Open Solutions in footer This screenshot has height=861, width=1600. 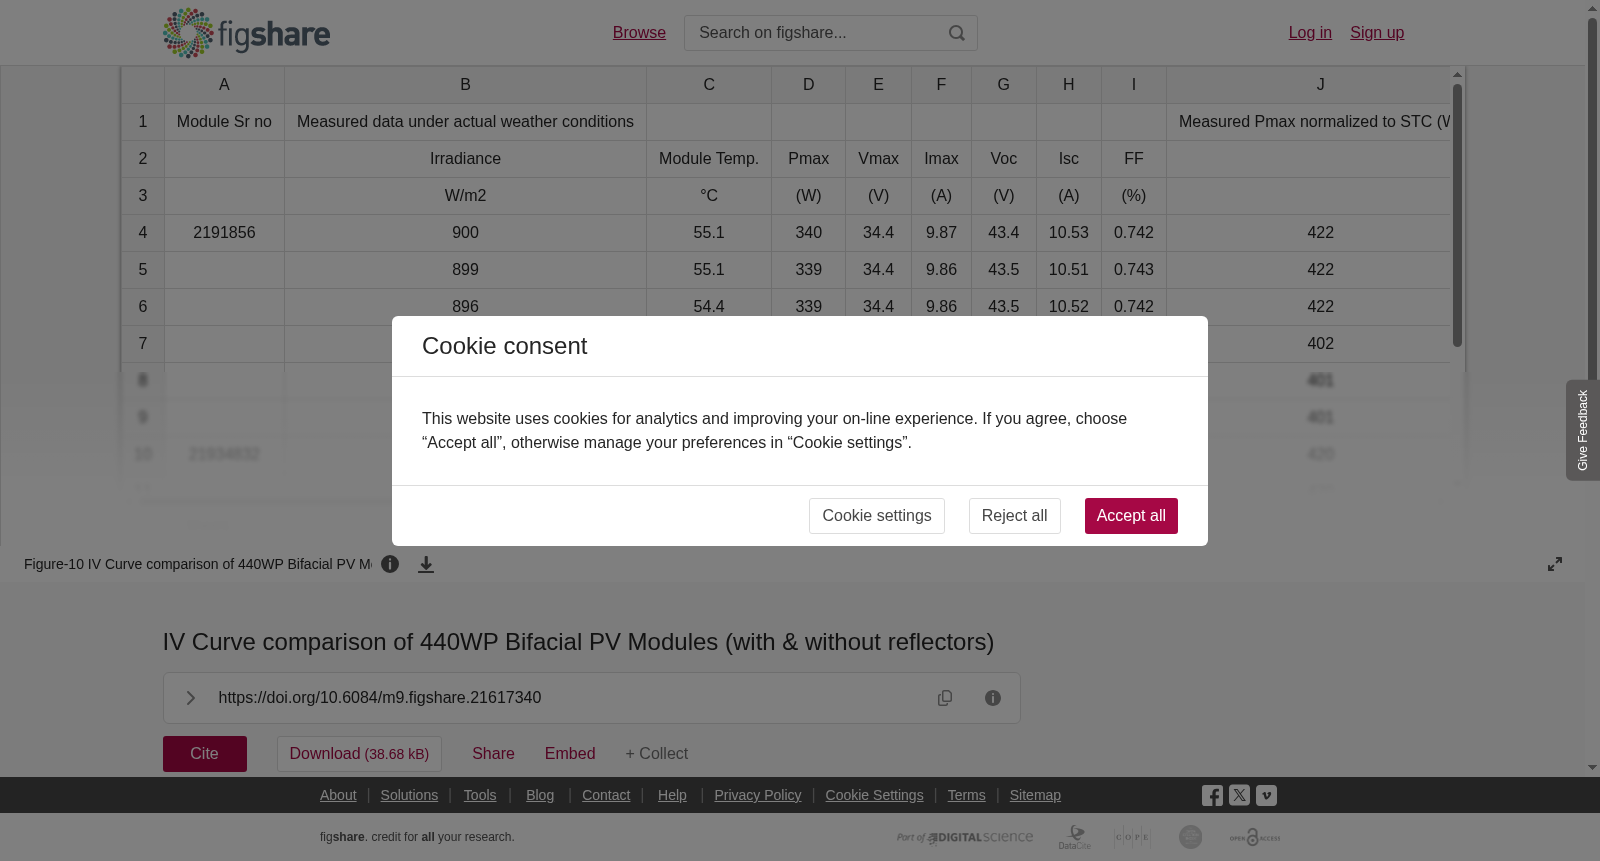409,795
